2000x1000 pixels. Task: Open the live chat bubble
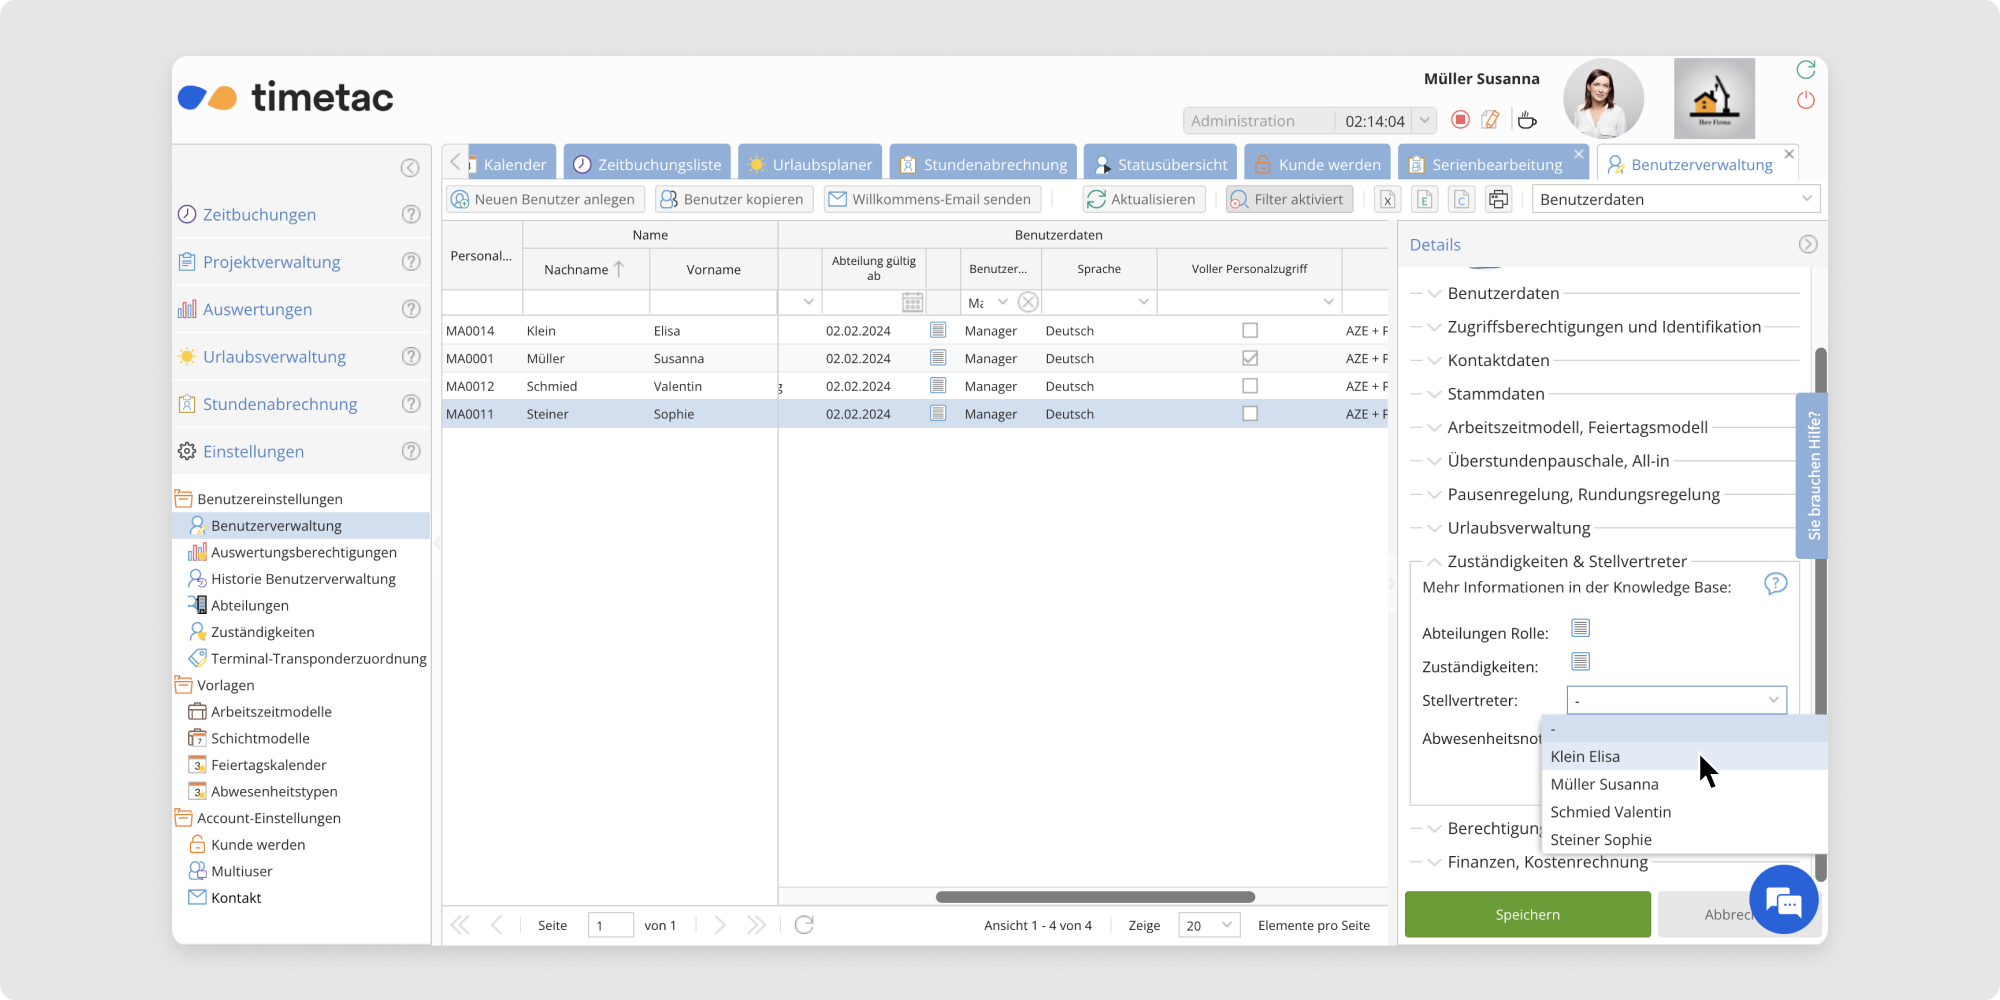[x=1783, y=900]
